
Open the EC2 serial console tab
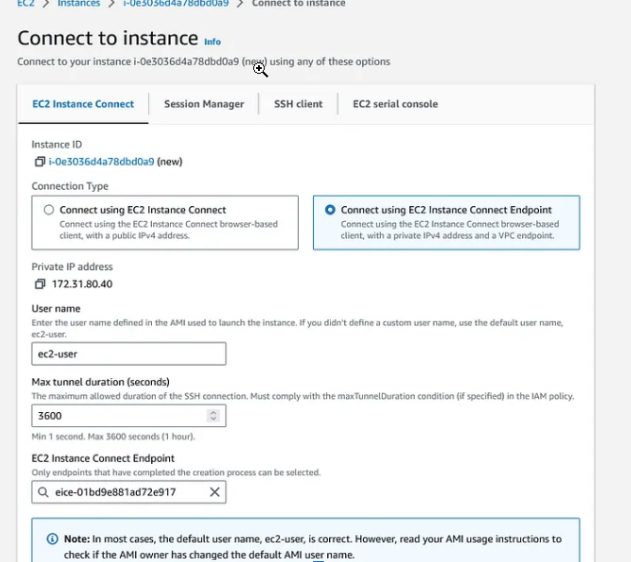[x=395, y=104]
